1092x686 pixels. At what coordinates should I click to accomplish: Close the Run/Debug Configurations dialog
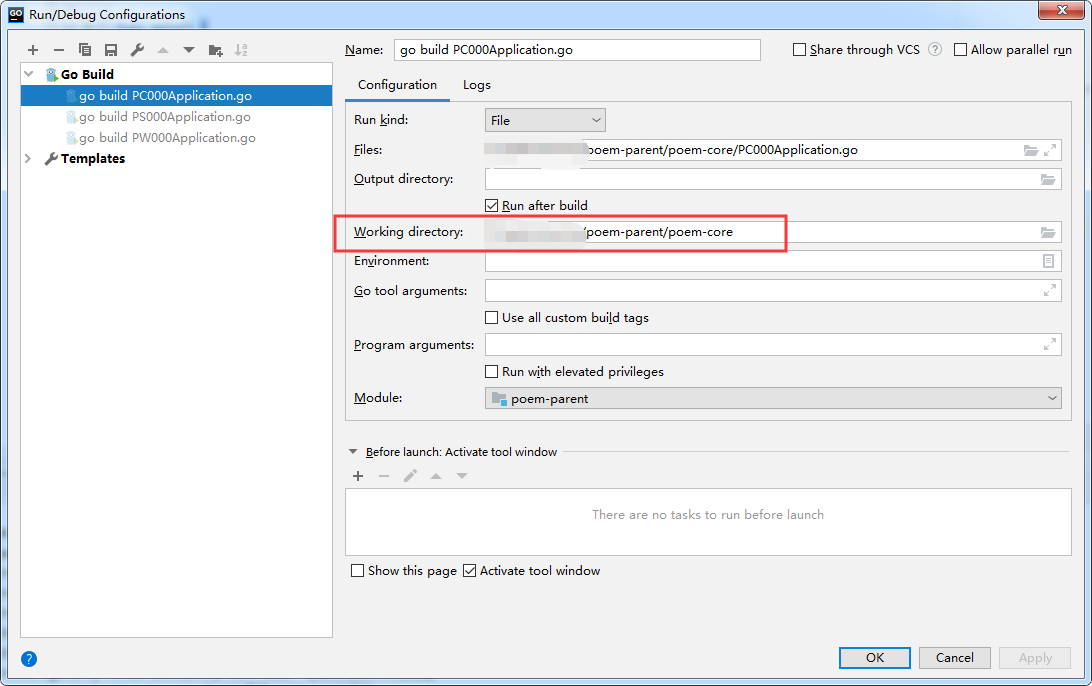(1062, 10)
